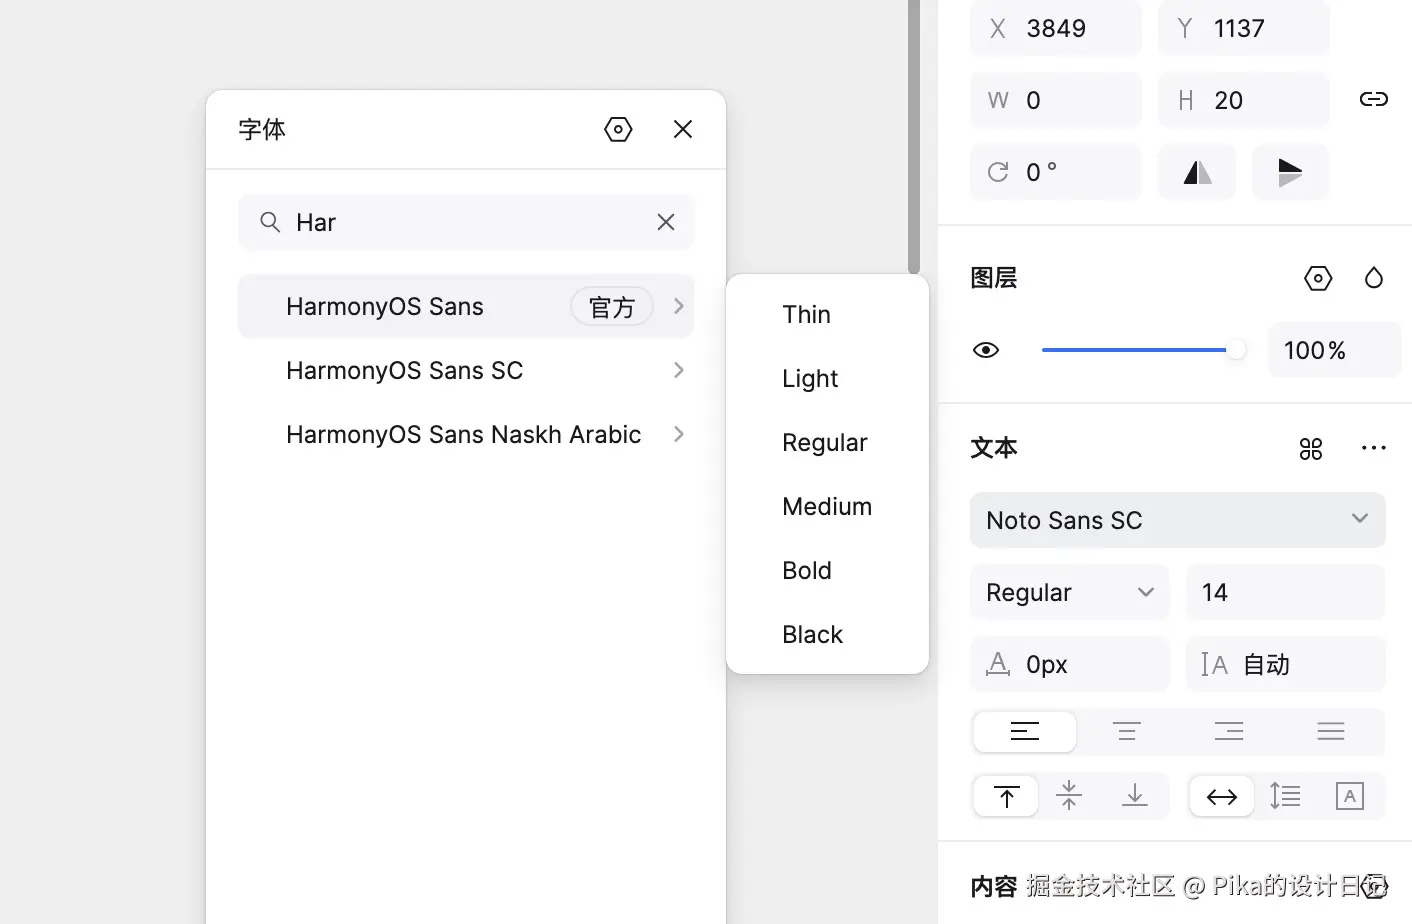Align text center

point(1127,732)
